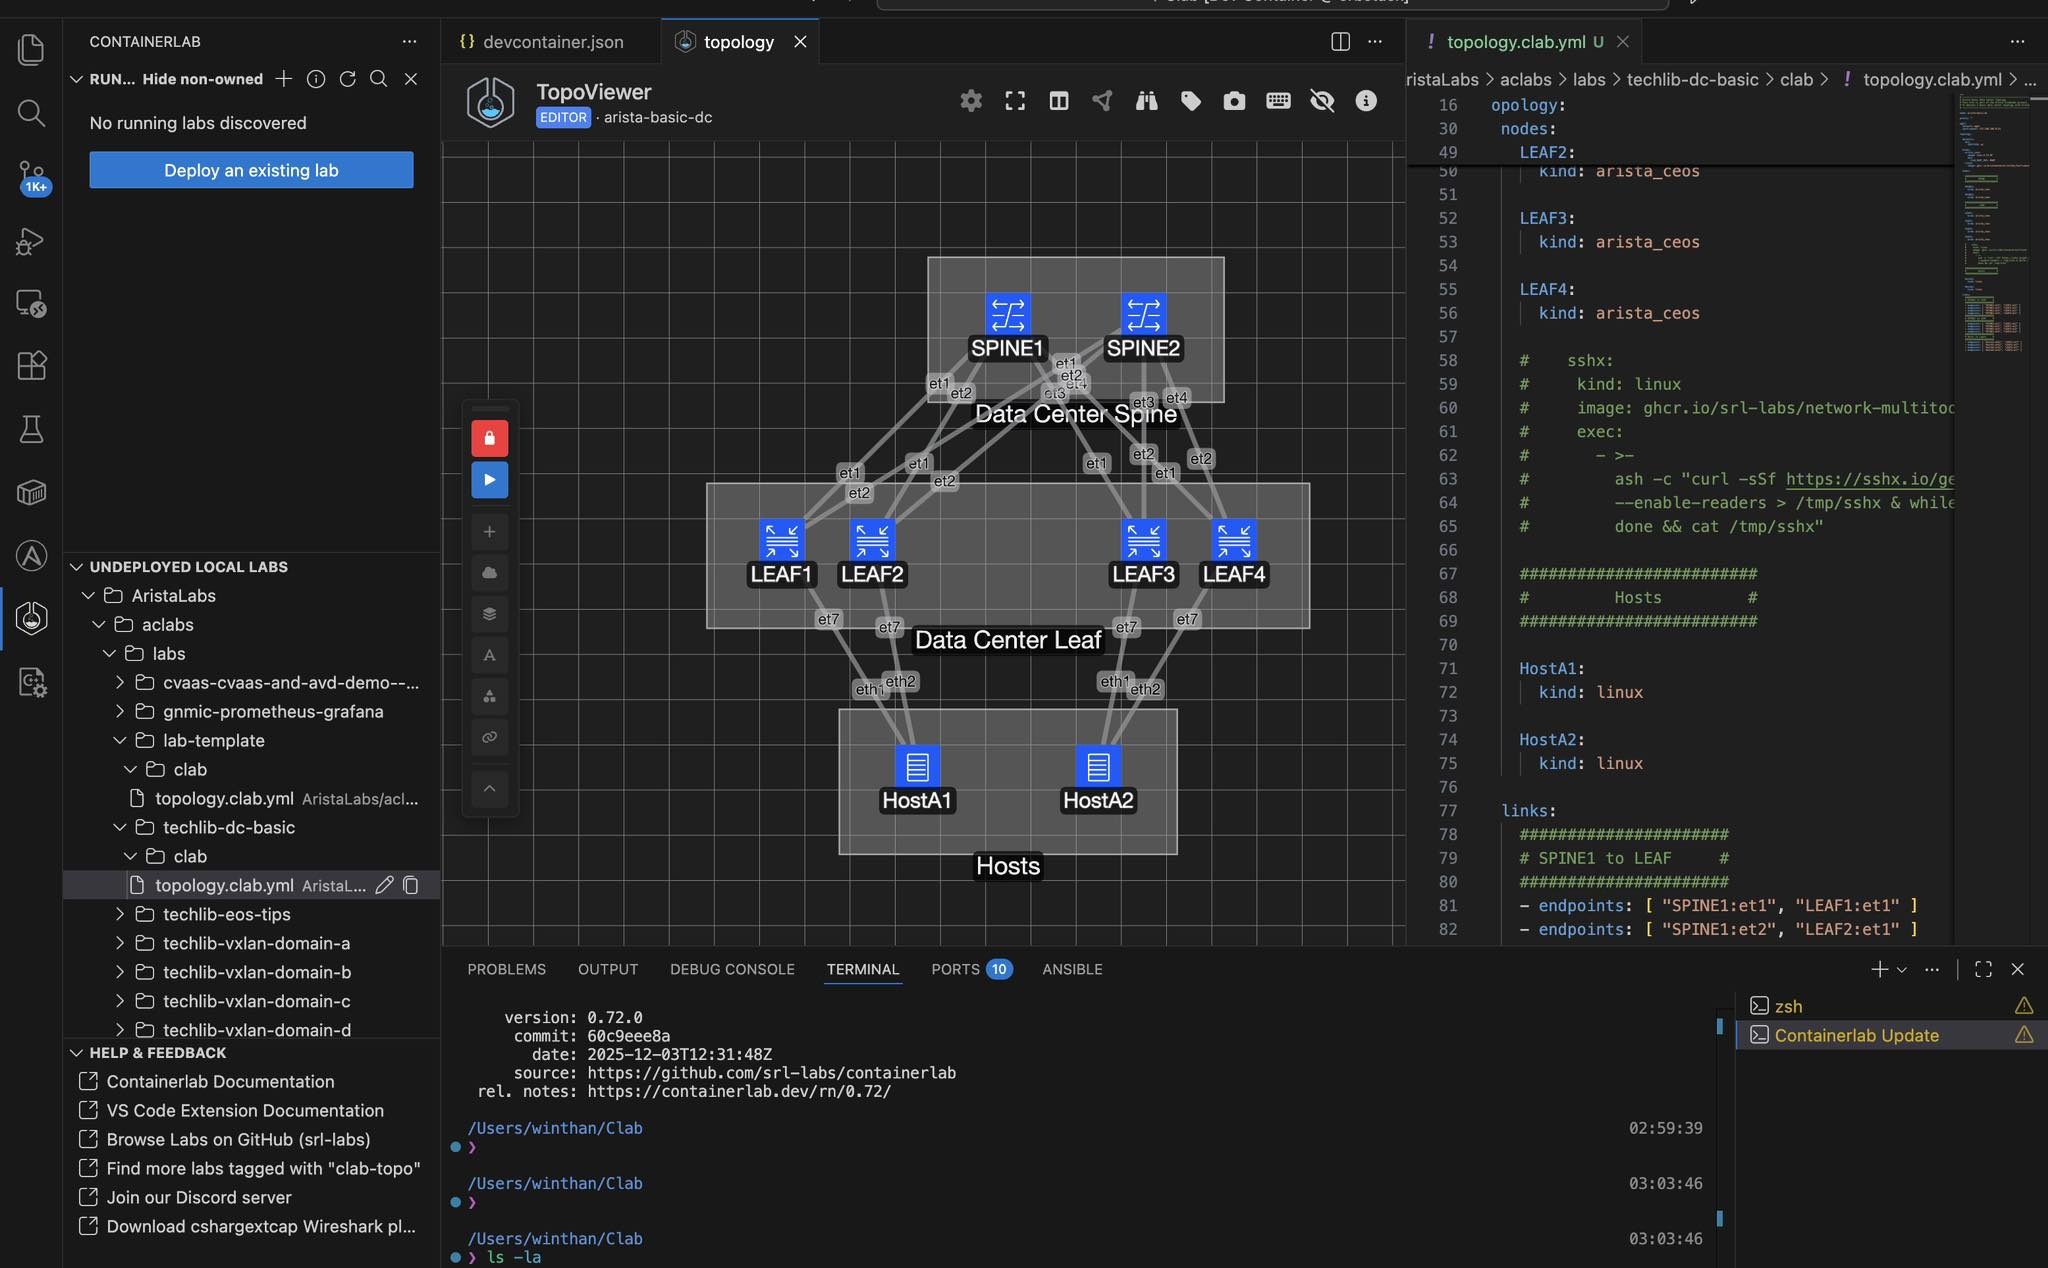Click edit pencil icon on selected topology.clab.yml
The image size is (2048, 1268).
point(384,885)
